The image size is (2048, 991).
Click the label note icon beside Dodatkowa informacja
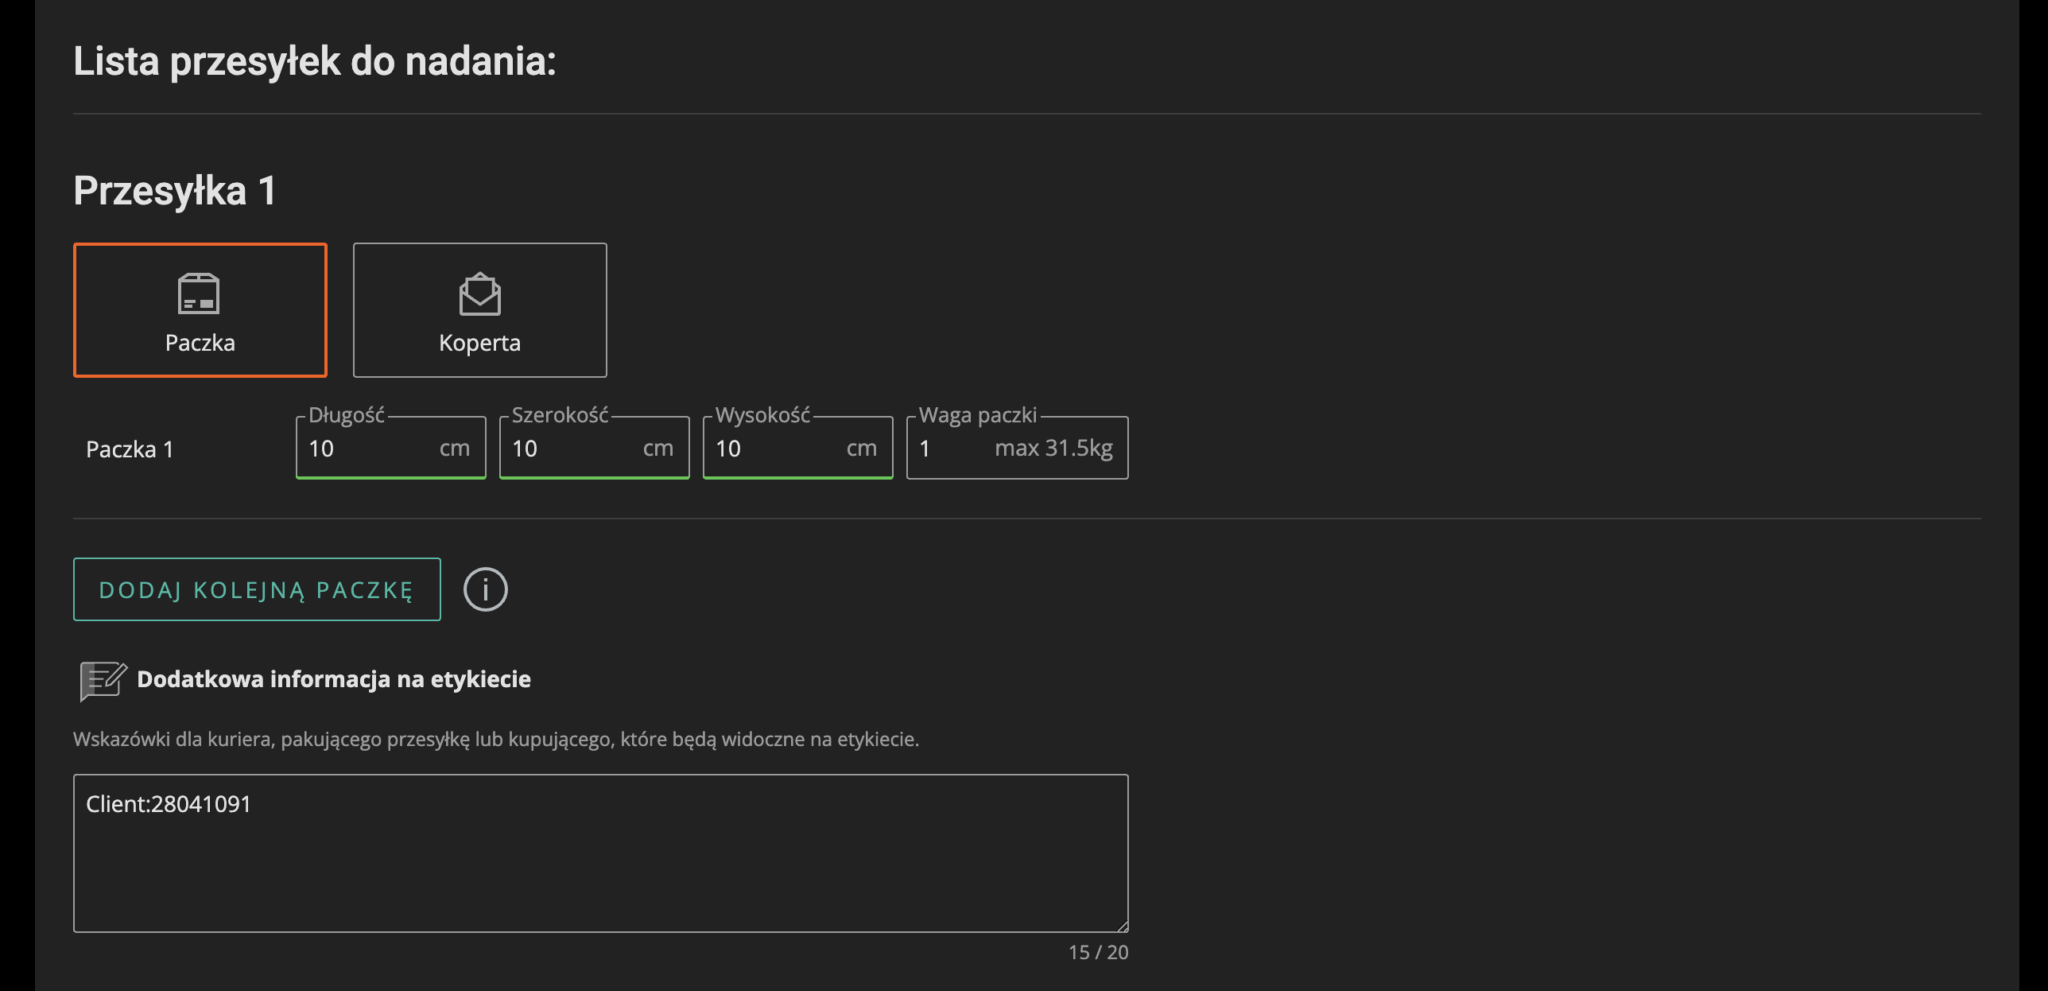[102, 680]
